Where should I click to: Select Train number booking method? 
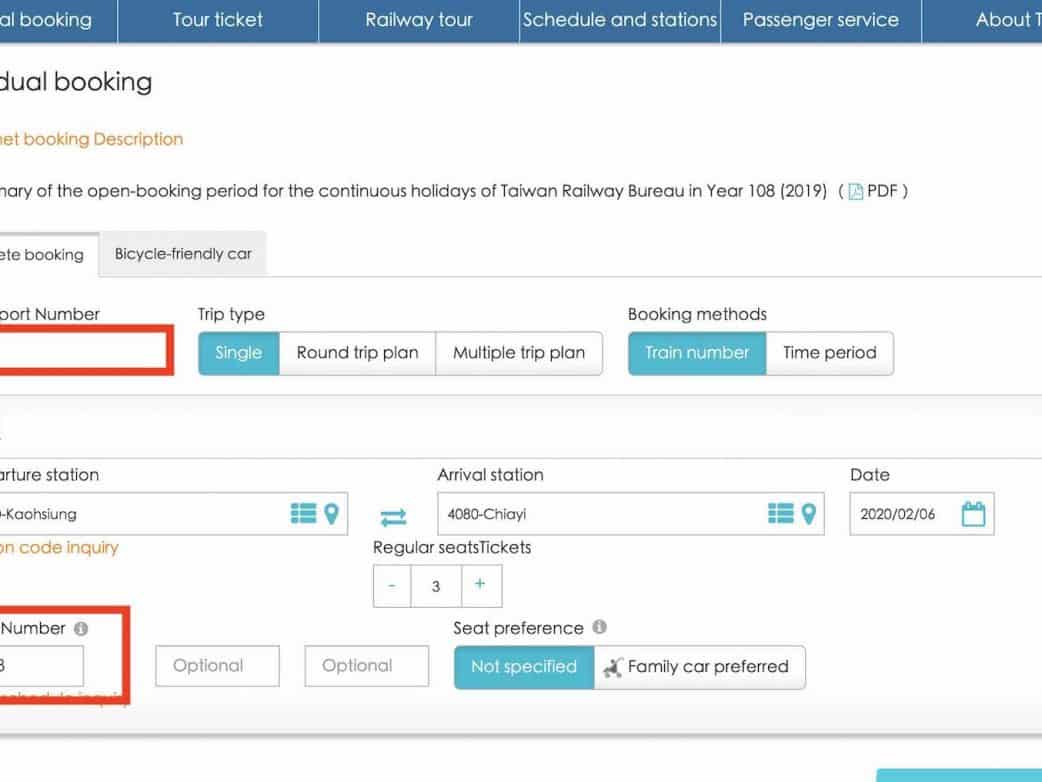pos(697,353)
